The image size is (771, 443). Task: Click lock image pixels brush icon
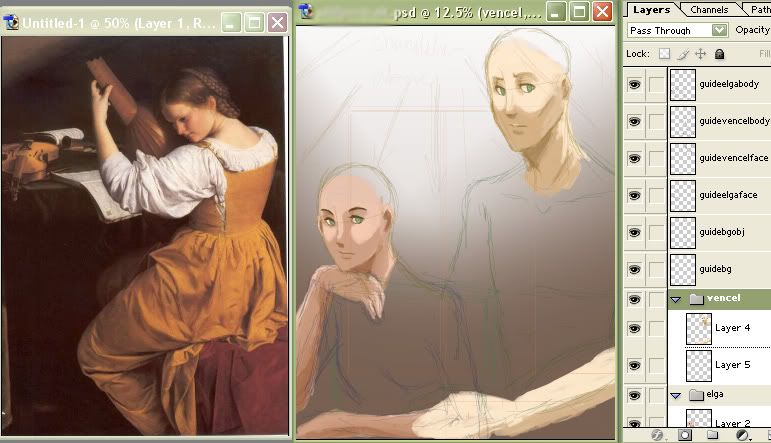(x=682, y=53)
